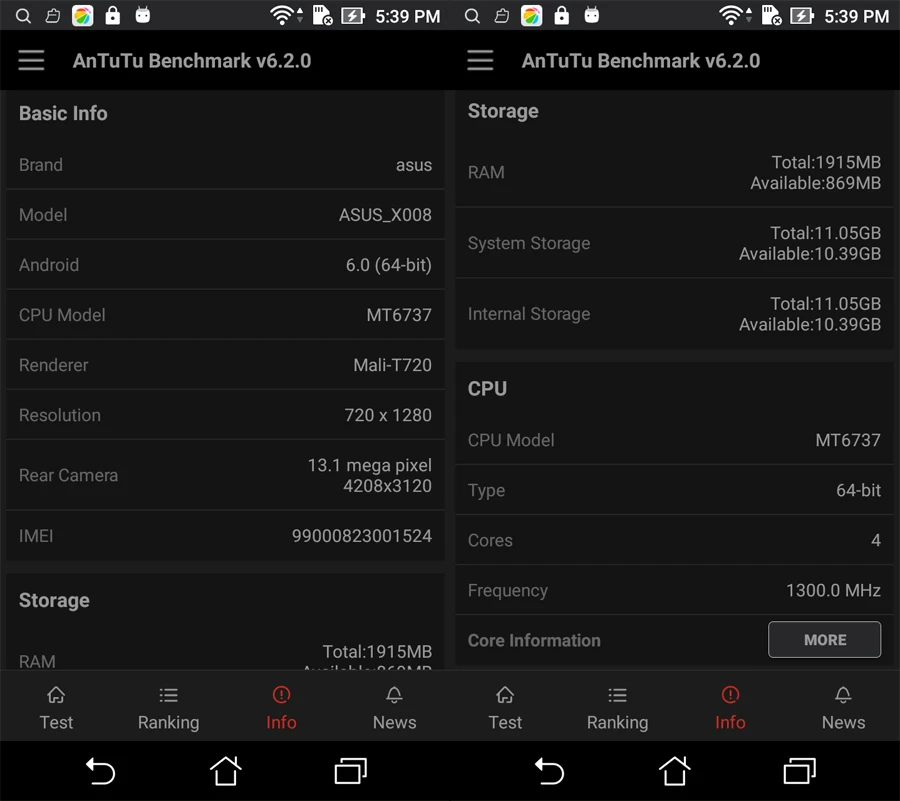Select the Cores 4 row
Image resolution: width=900 pixels, height=801 pixels.
tap(674, 540)
